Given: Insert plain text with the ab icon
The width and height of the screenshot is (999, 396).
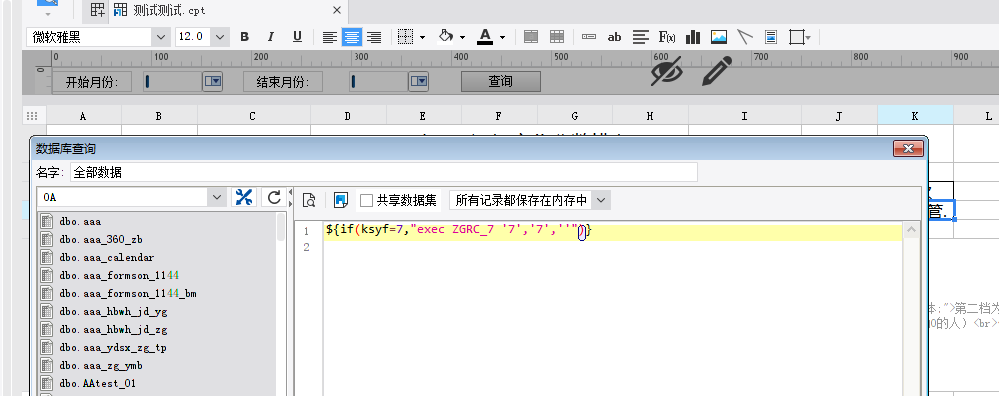Looking at the screenshot, I should pos(614,37).
